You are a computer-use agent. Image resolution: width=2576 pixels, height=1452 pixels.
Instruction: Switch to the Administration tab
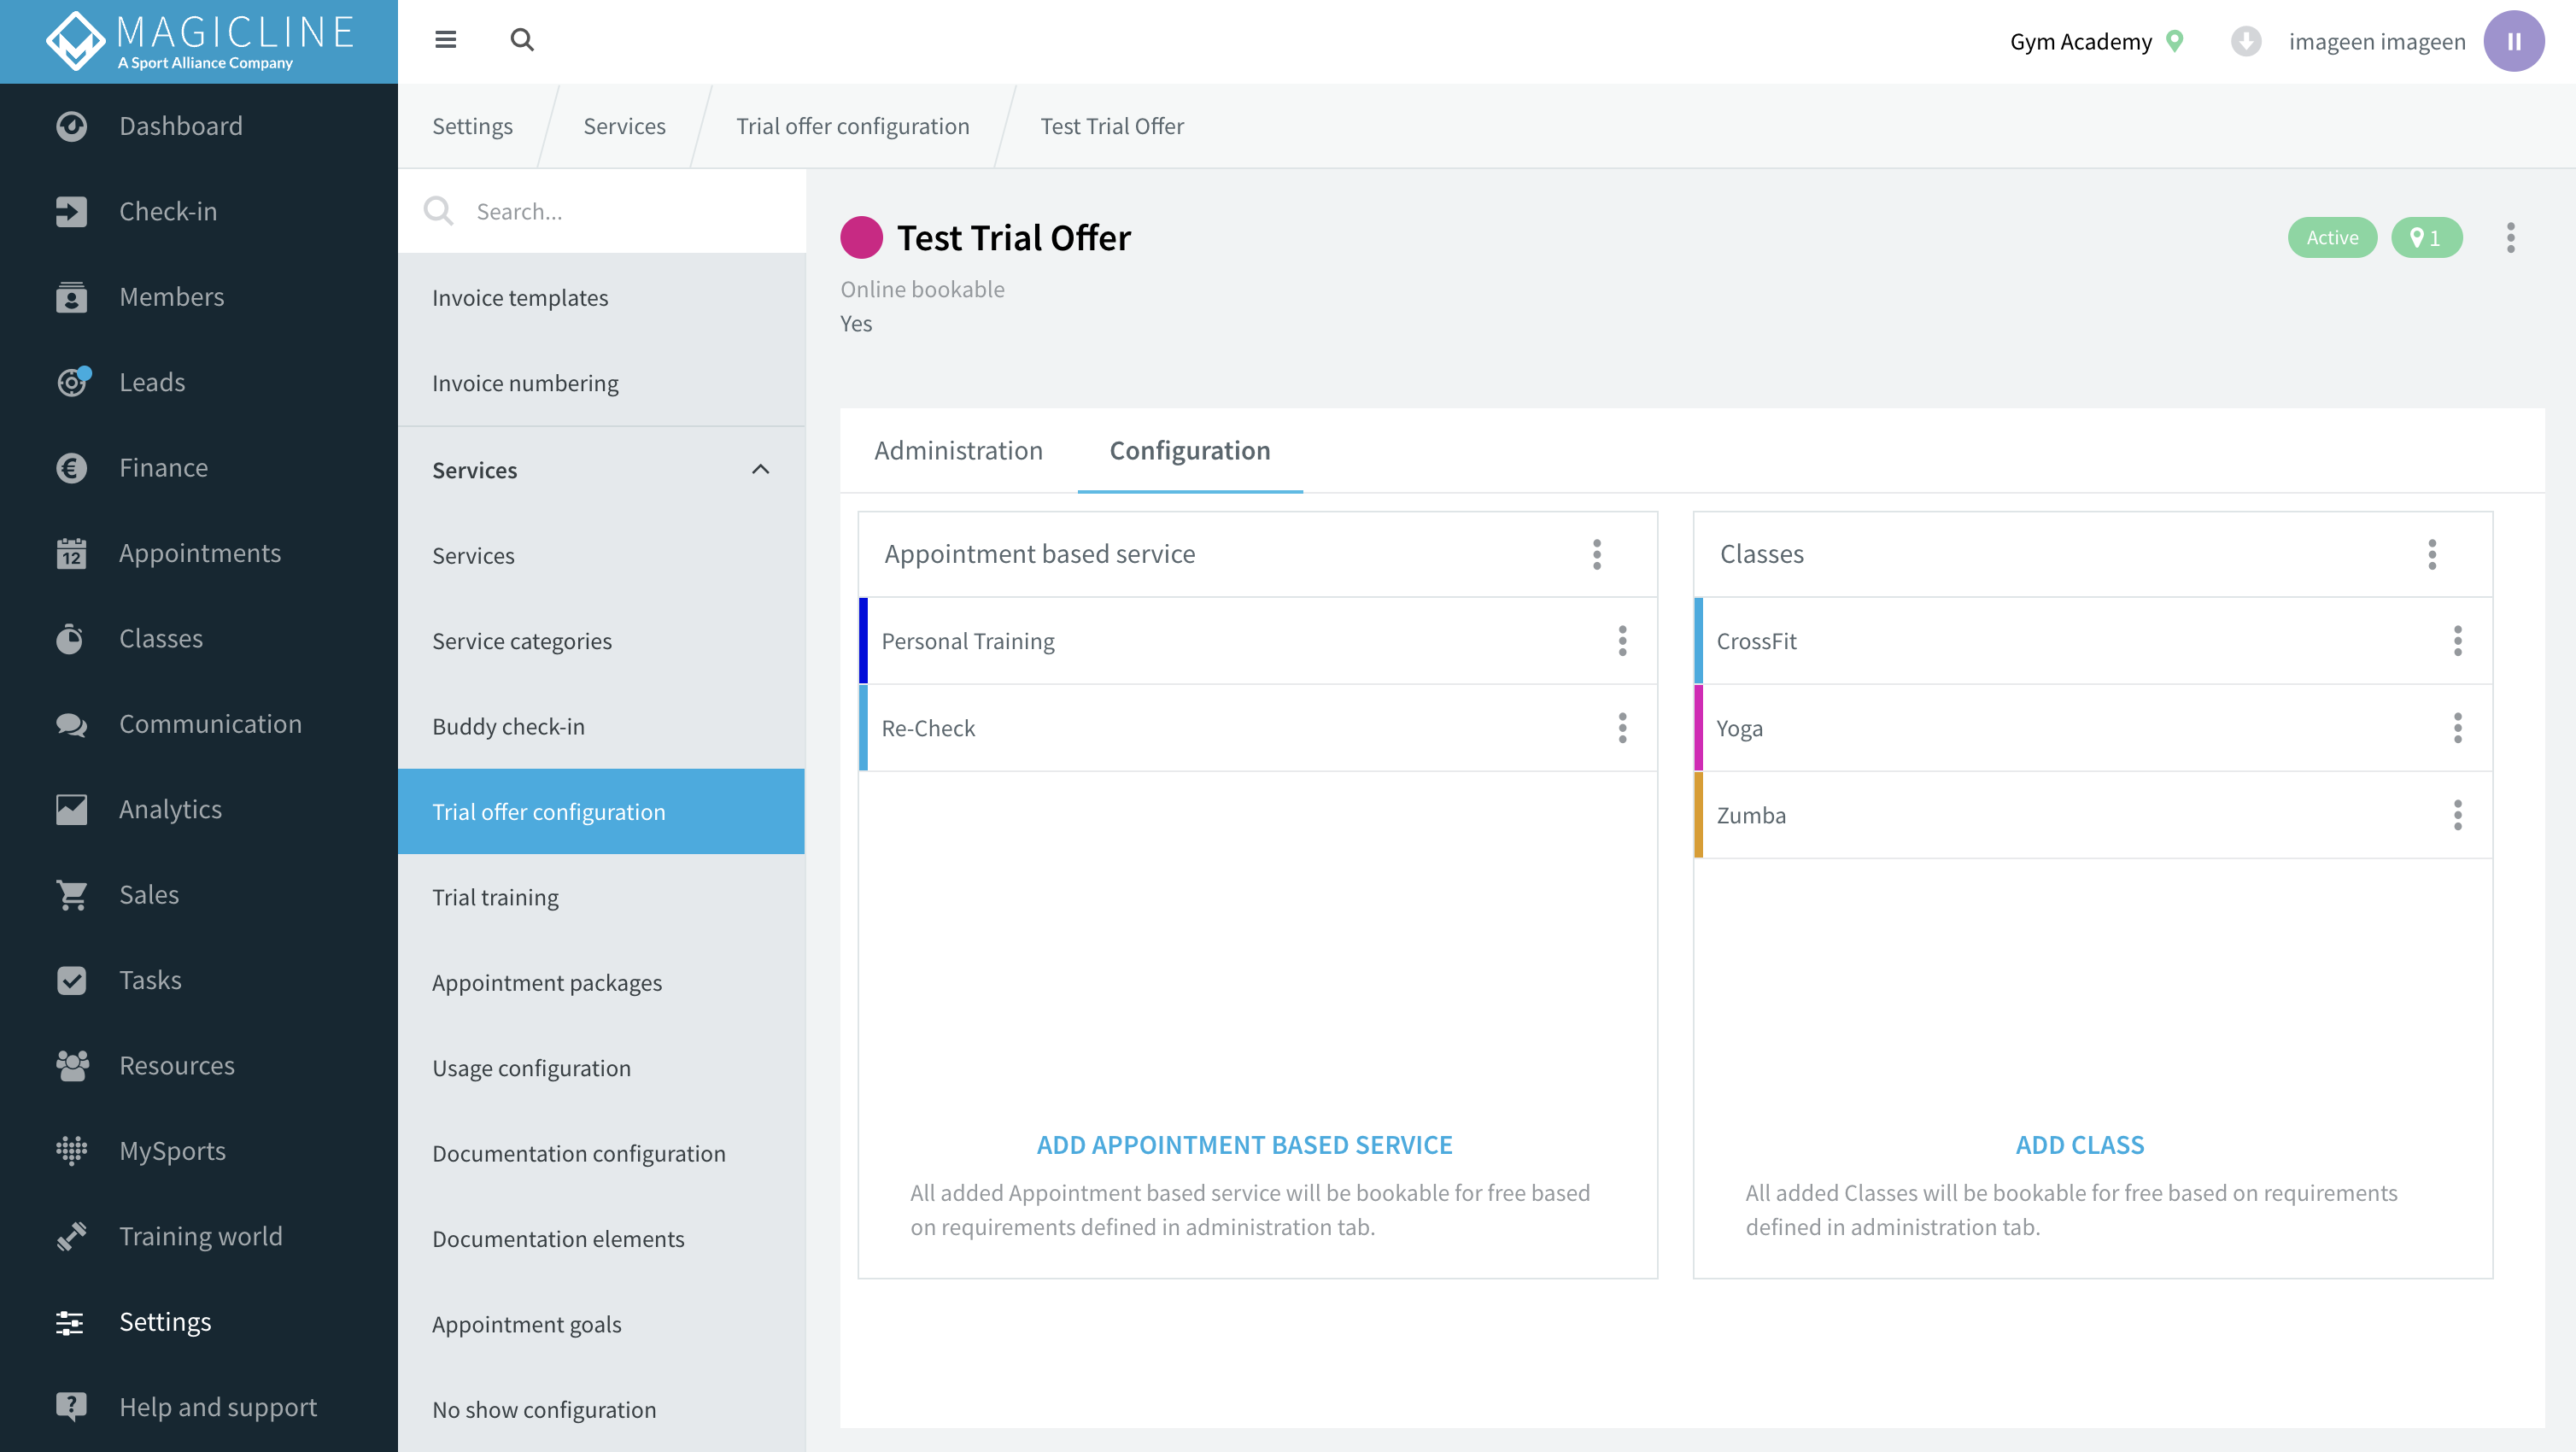coord(958,451)
